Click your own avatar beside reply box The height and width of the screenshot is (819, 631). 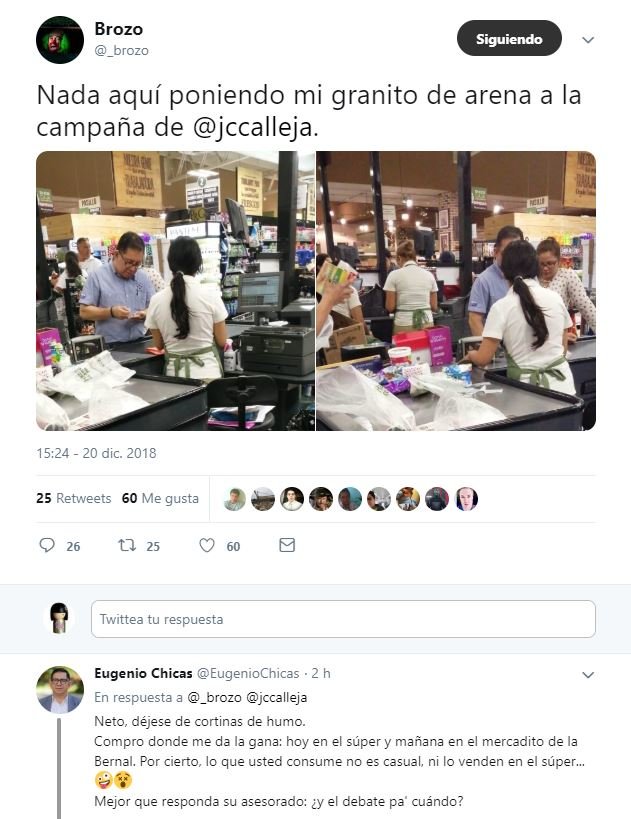[59, 618]
